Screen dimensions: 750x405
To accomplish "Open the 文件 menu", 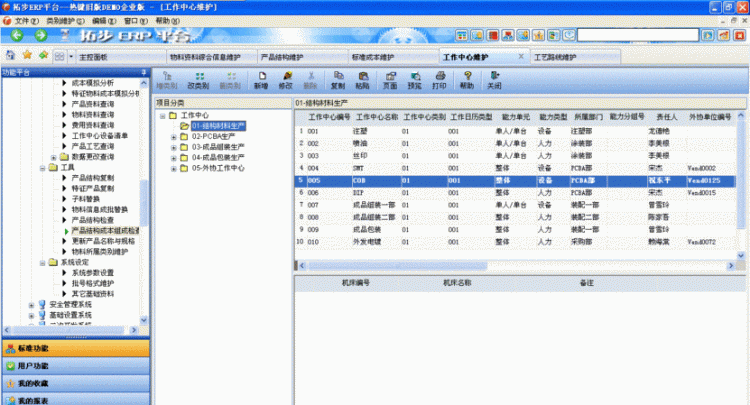I will pyautogui.click(x=26, y=21).
